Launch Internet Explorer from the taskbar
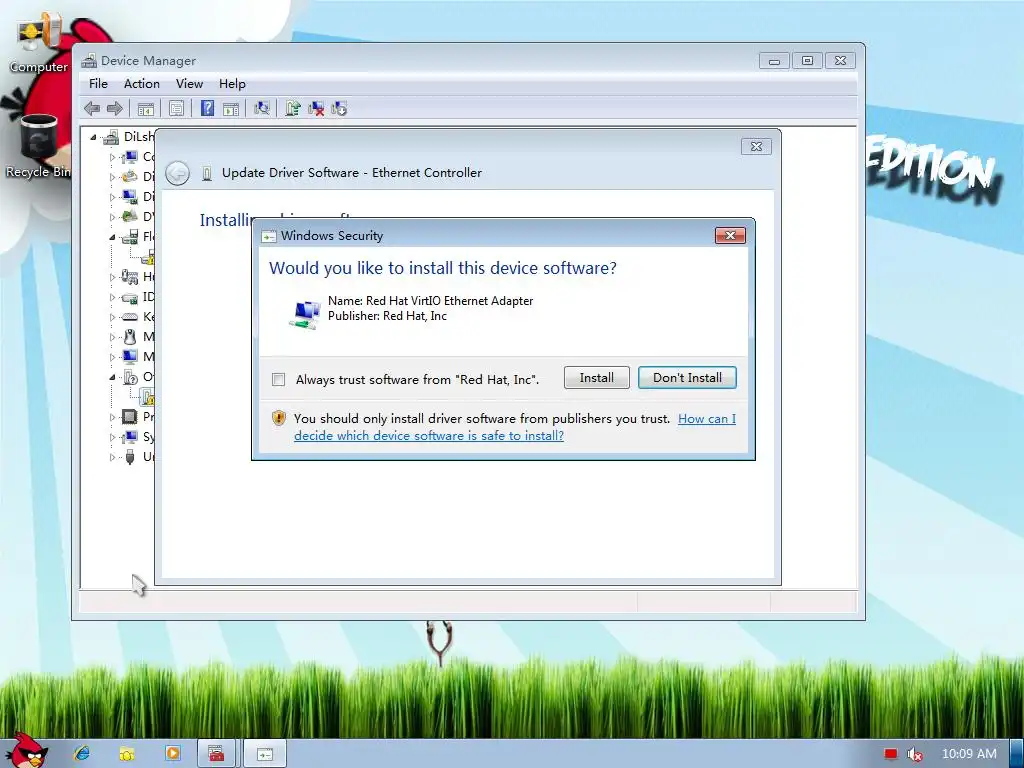Image resolution: width=1024 pixels, height=768 pixels. 82,753
